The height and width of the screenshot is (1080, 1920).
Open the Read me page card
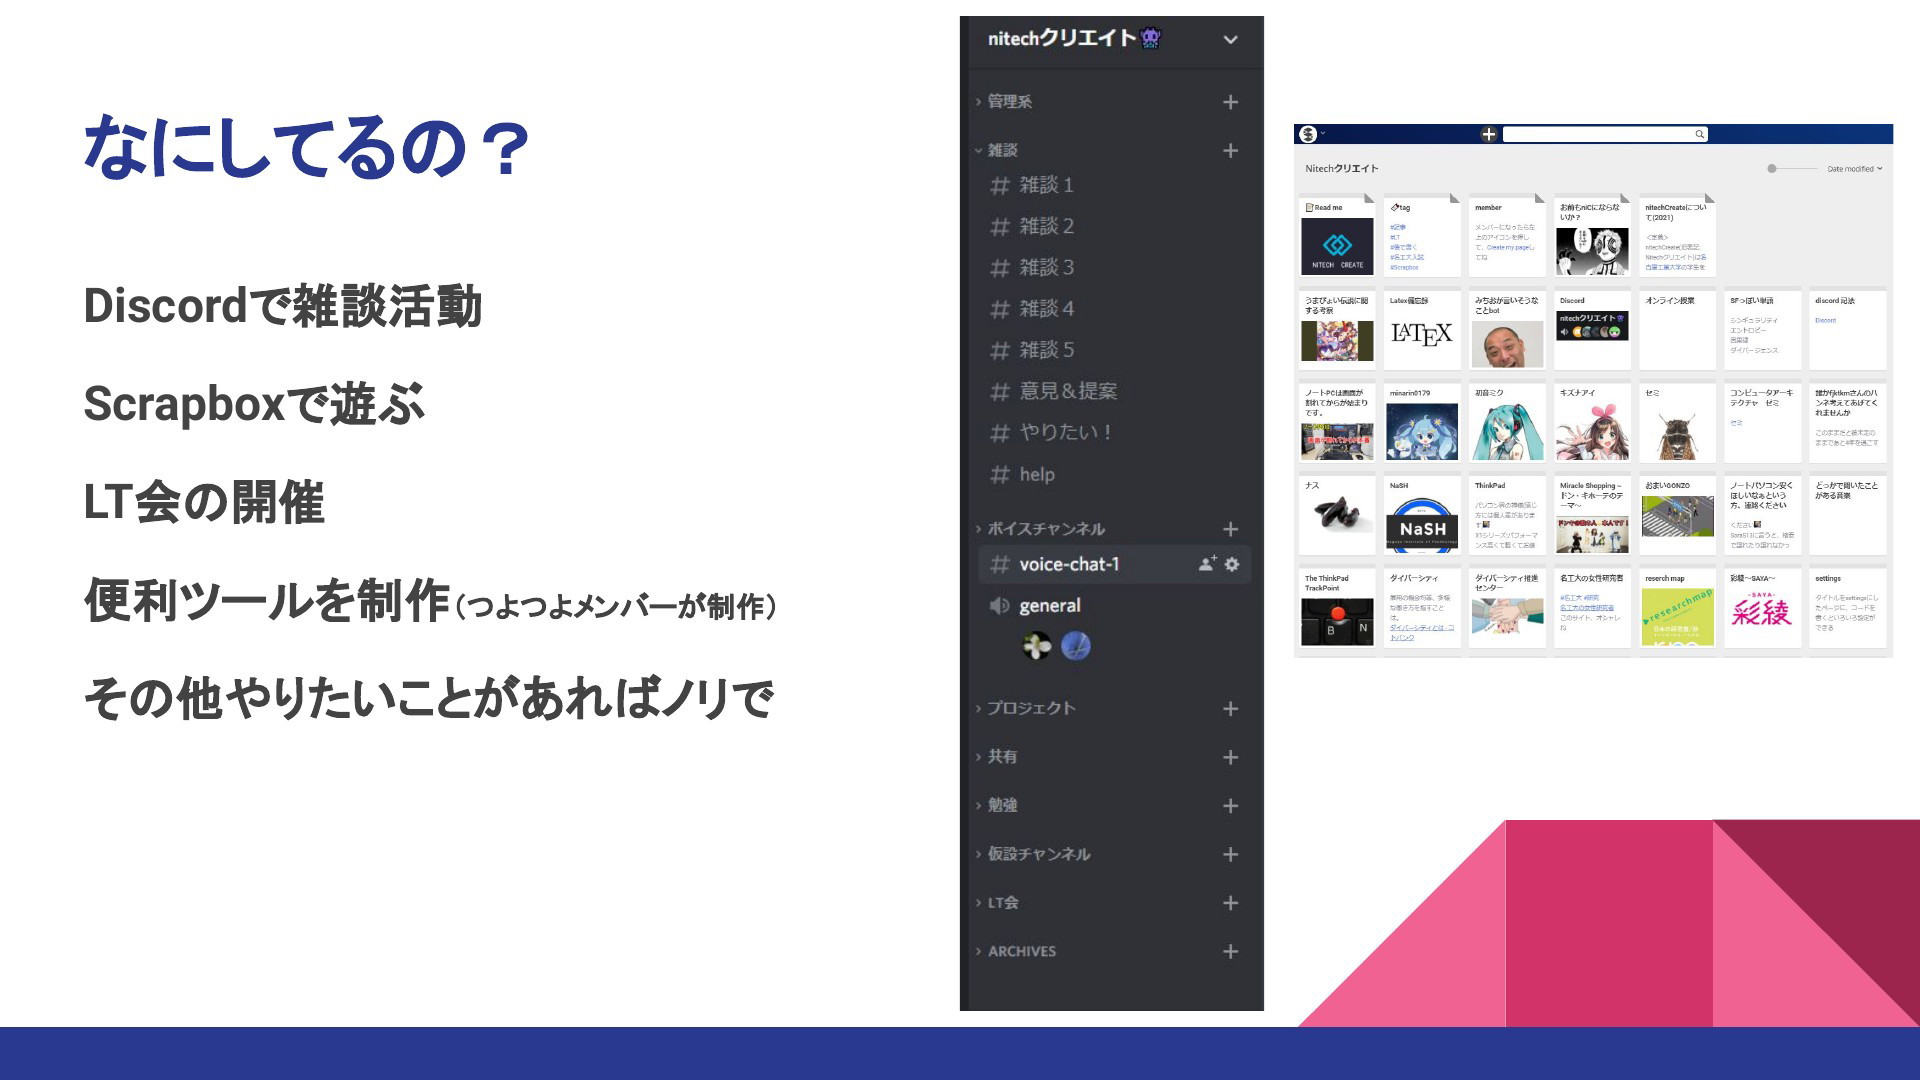[1337, 237]
